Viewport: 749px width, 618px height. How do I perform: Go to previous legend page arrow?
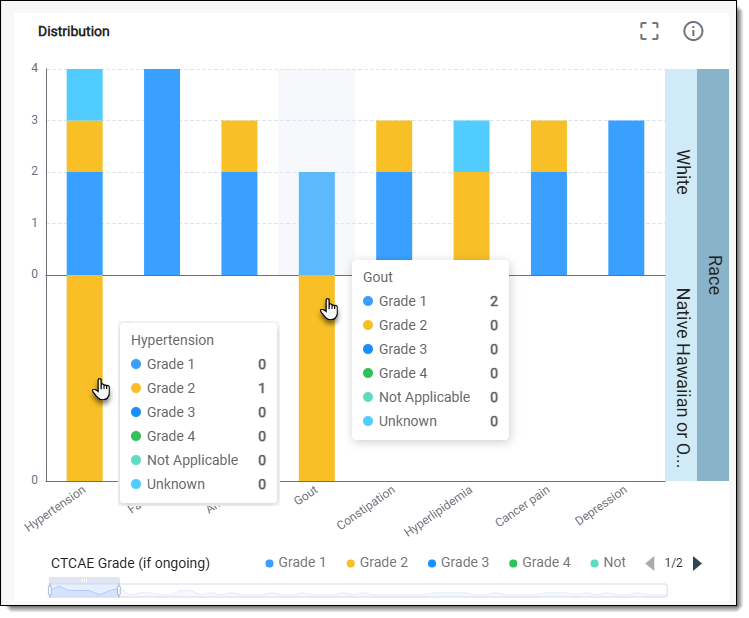(x=650, y=563)
